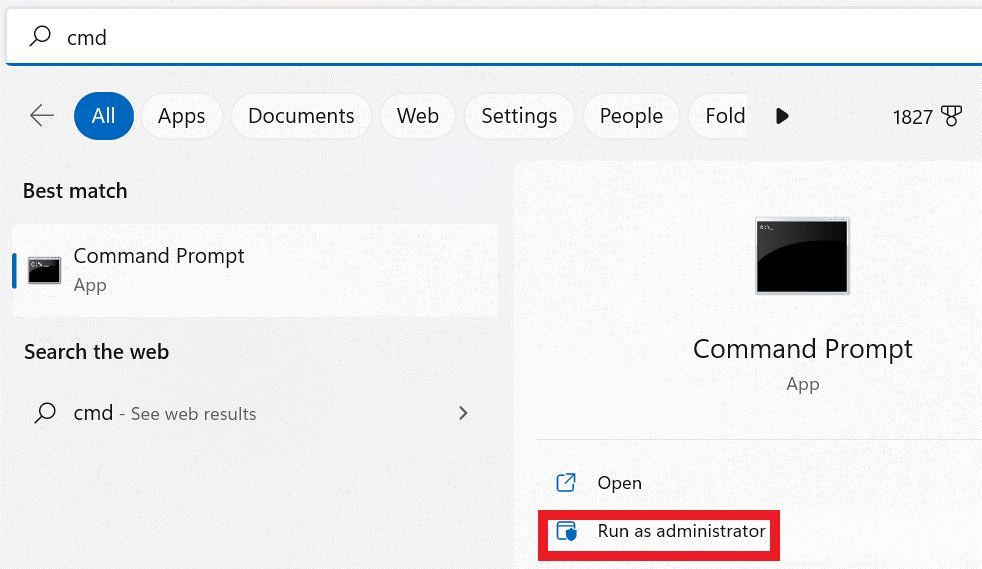Switch to the Folders filter tab
Viewport: 982px width, 569px height.
[719, 116]
